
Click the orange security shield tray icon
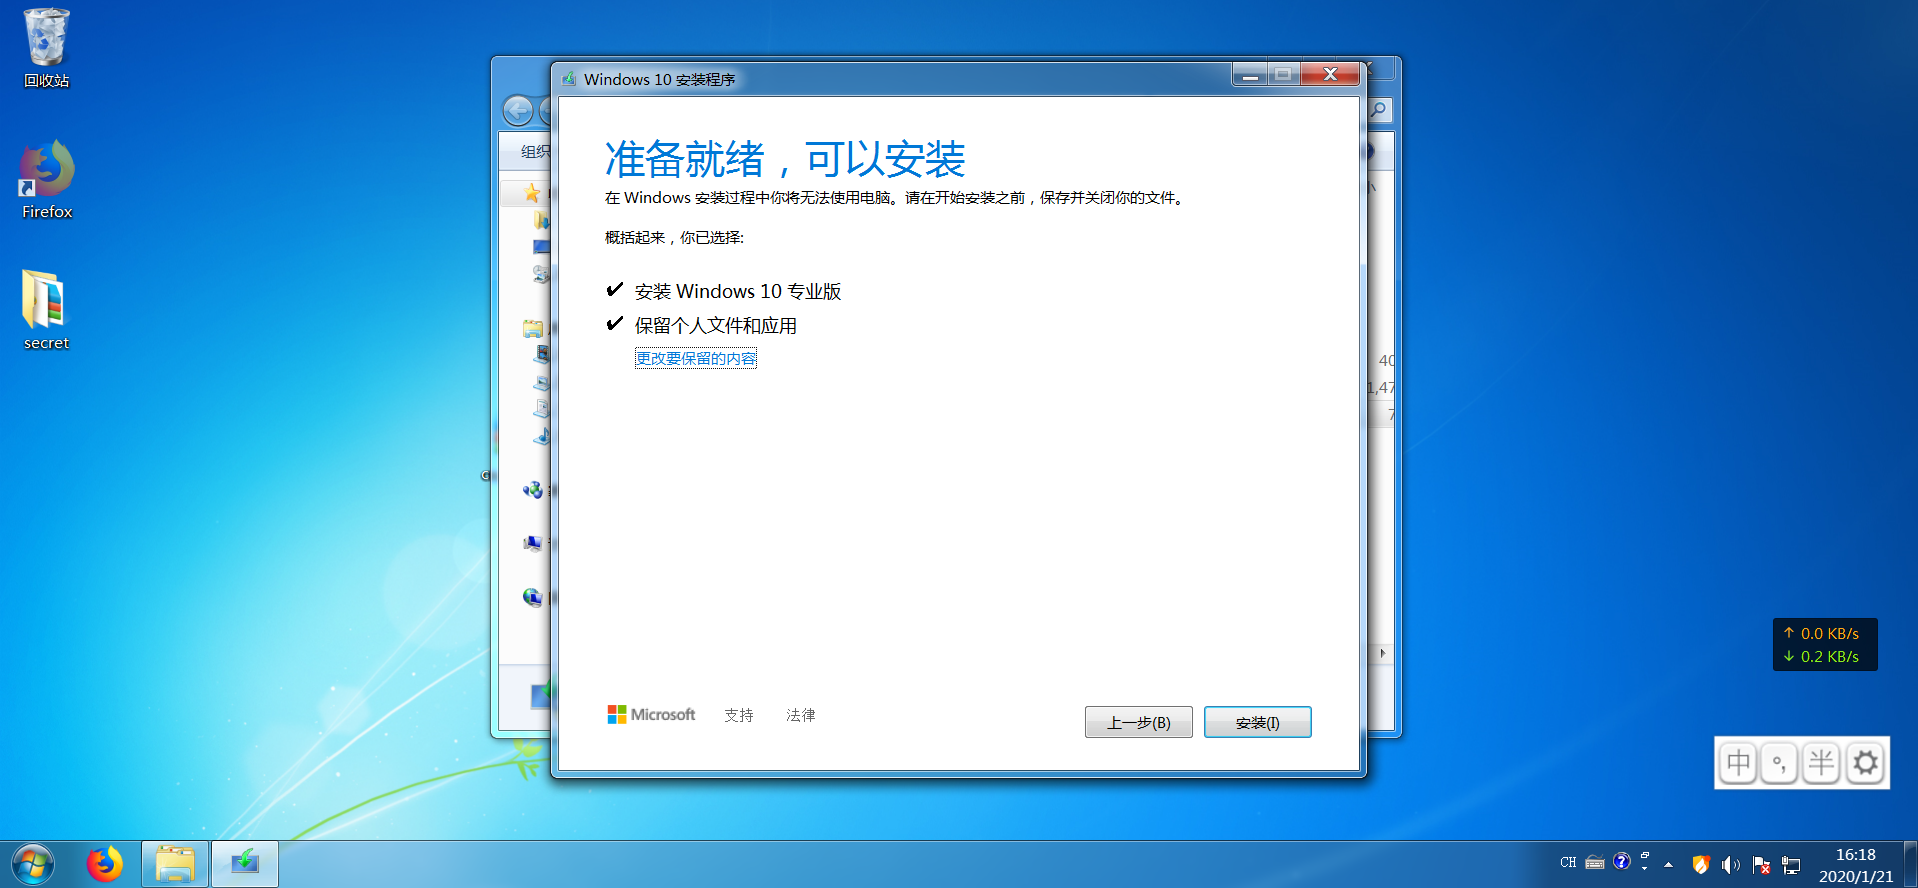(x=1701, y=865)
